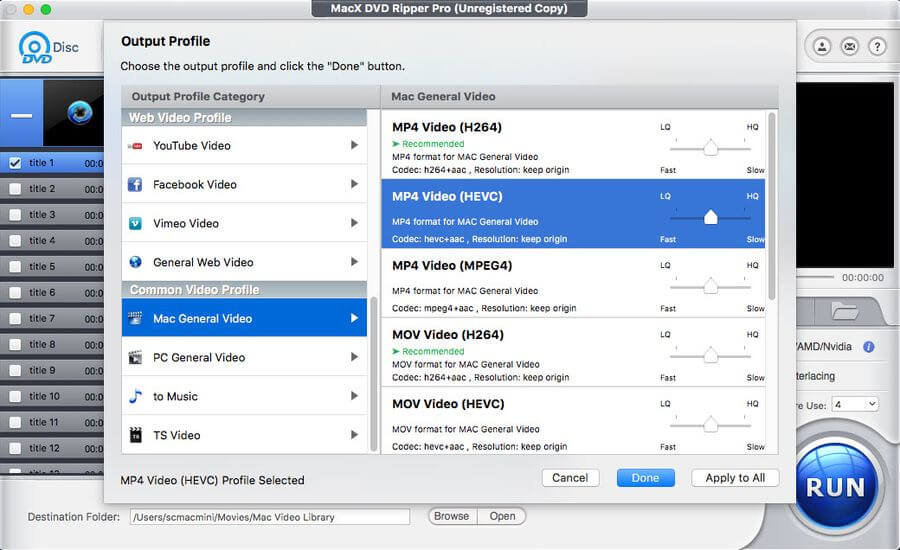
Task: Click the General Web Video globe icon
Action: point(135,262)
